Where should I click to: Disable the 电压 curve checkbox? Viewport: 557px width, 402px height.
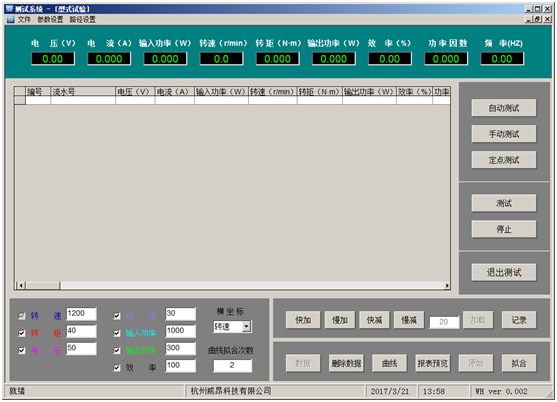pyautogui.click(x=22, y=350)
